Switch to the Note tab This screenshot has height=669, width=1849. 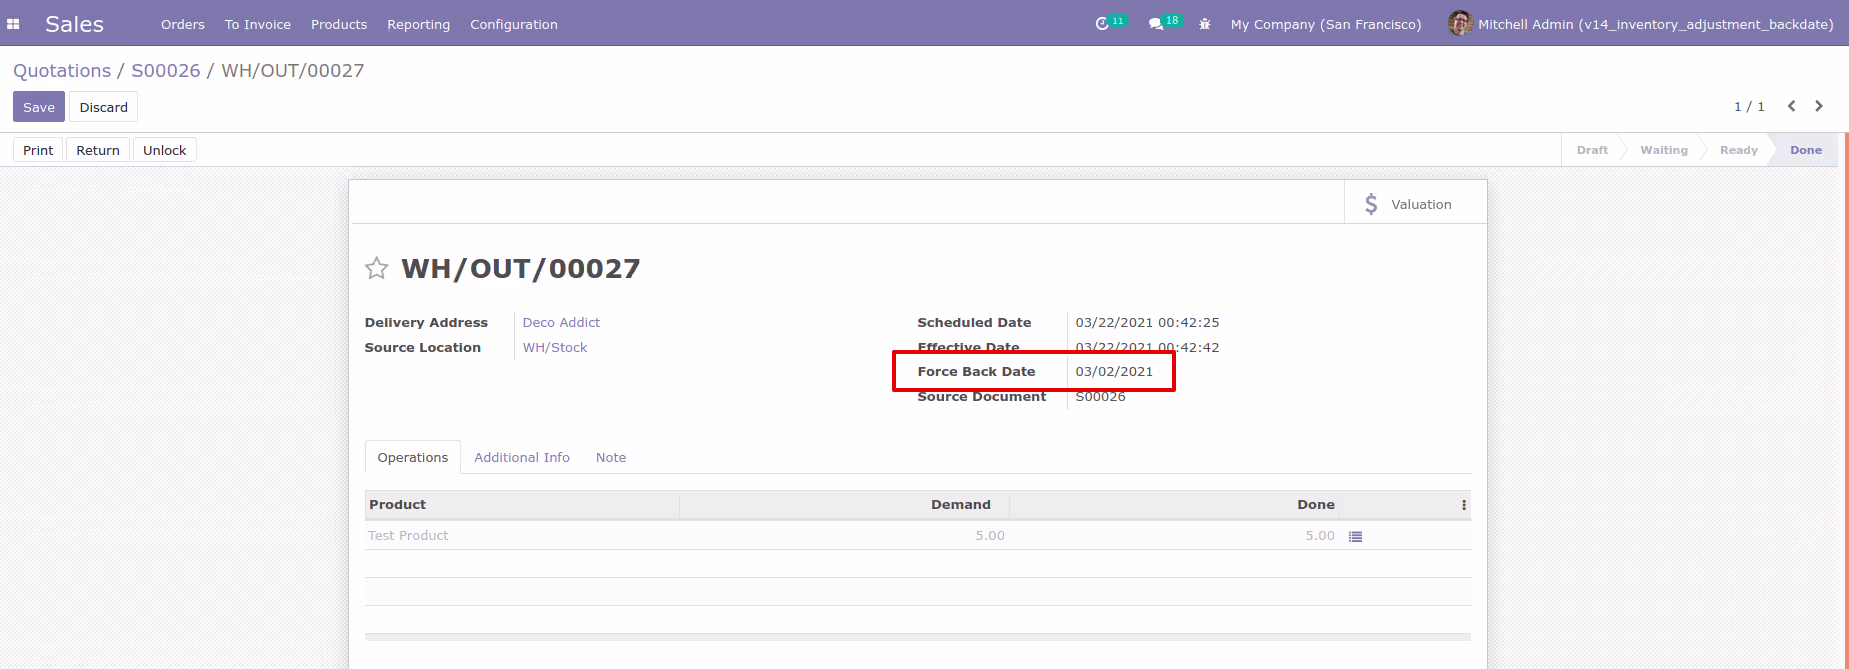coord(611,457)
